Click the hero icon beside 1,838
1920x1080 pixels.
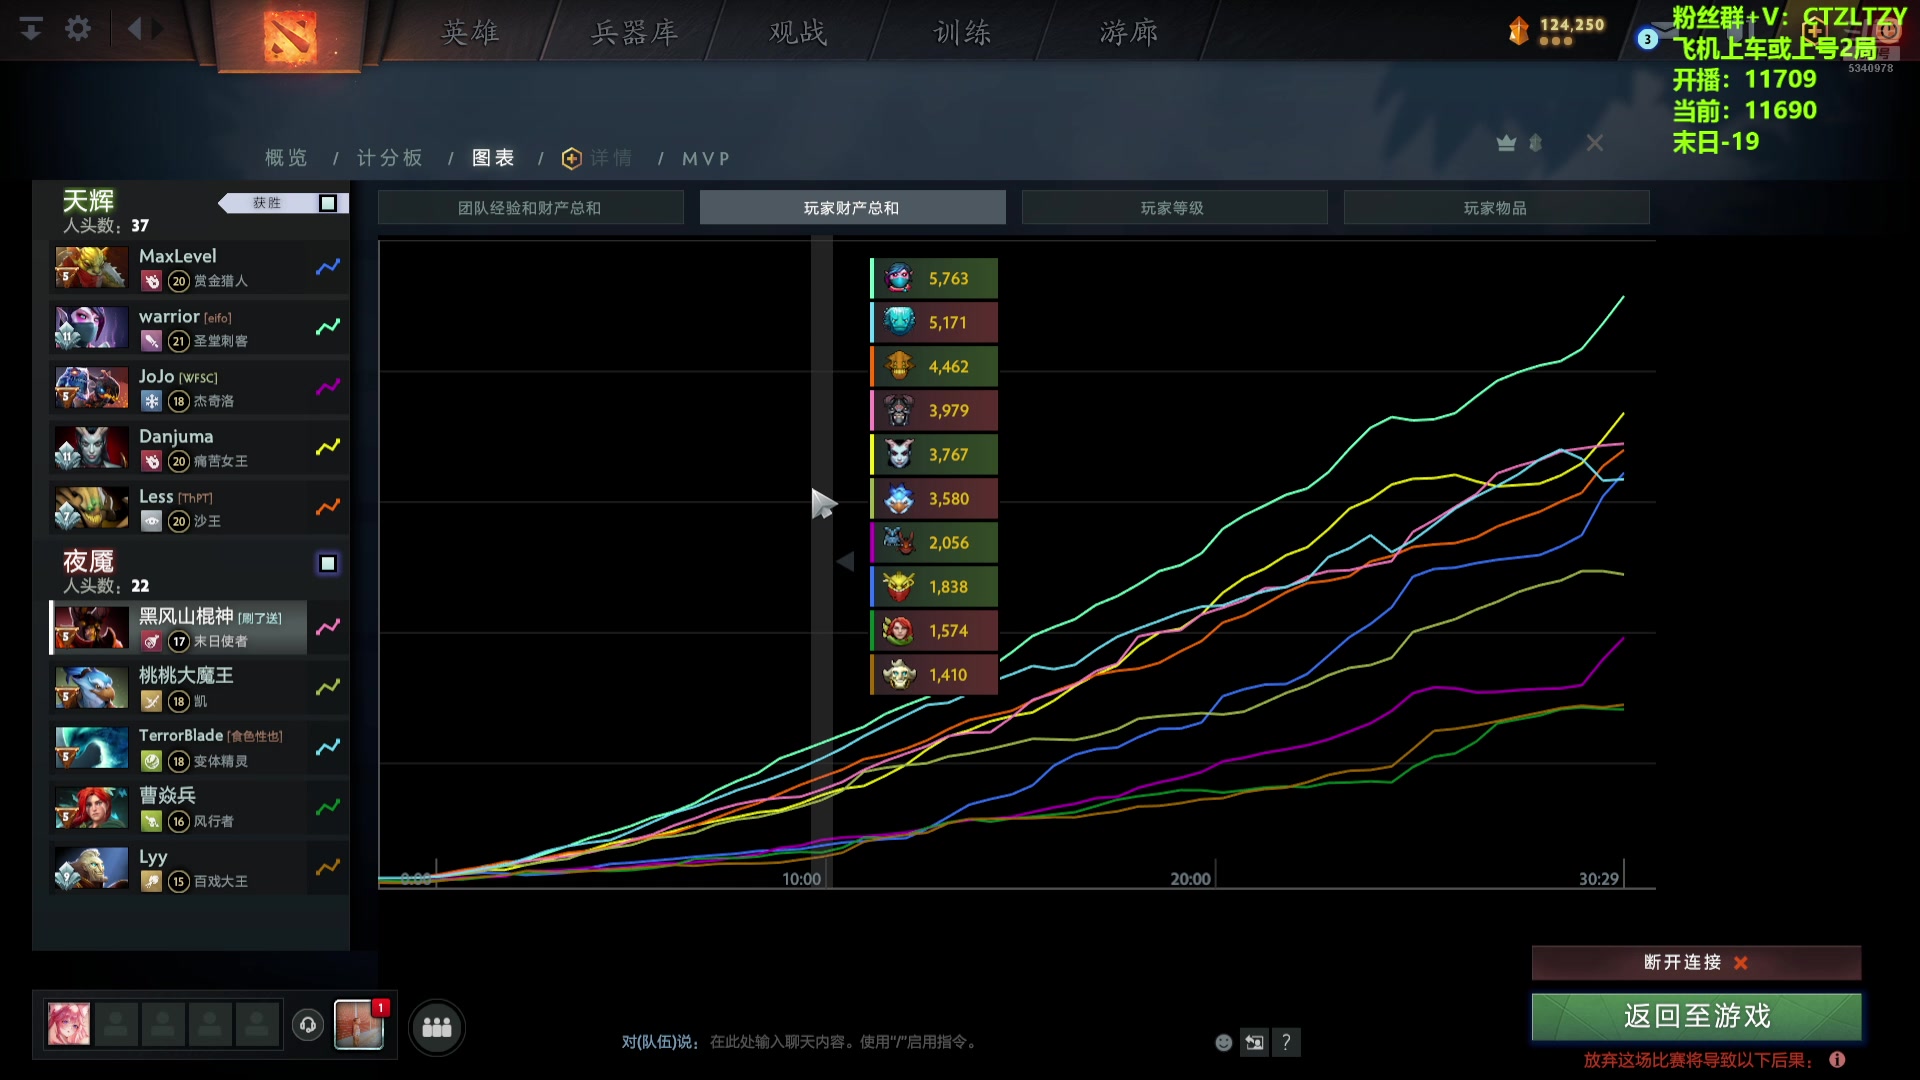899,586
